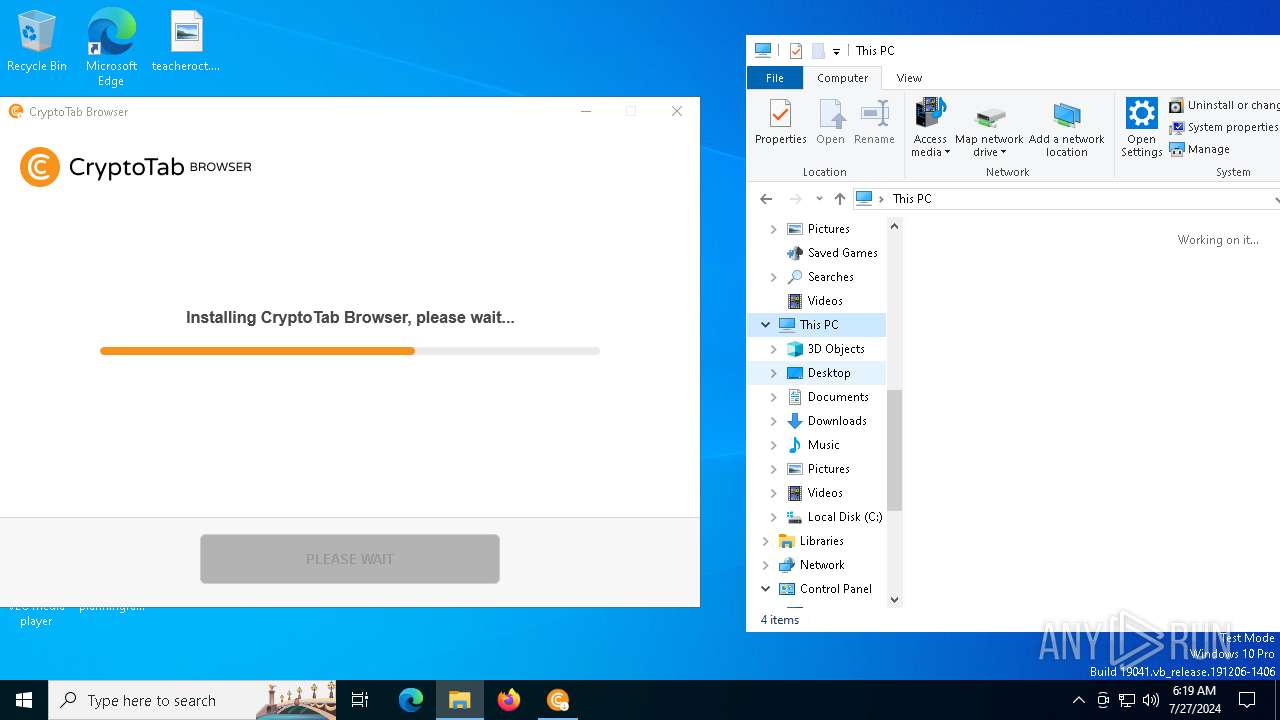Launch Firefox from the taskbar
This screenshot has height=720, width=1280.
tap(509, 700)
